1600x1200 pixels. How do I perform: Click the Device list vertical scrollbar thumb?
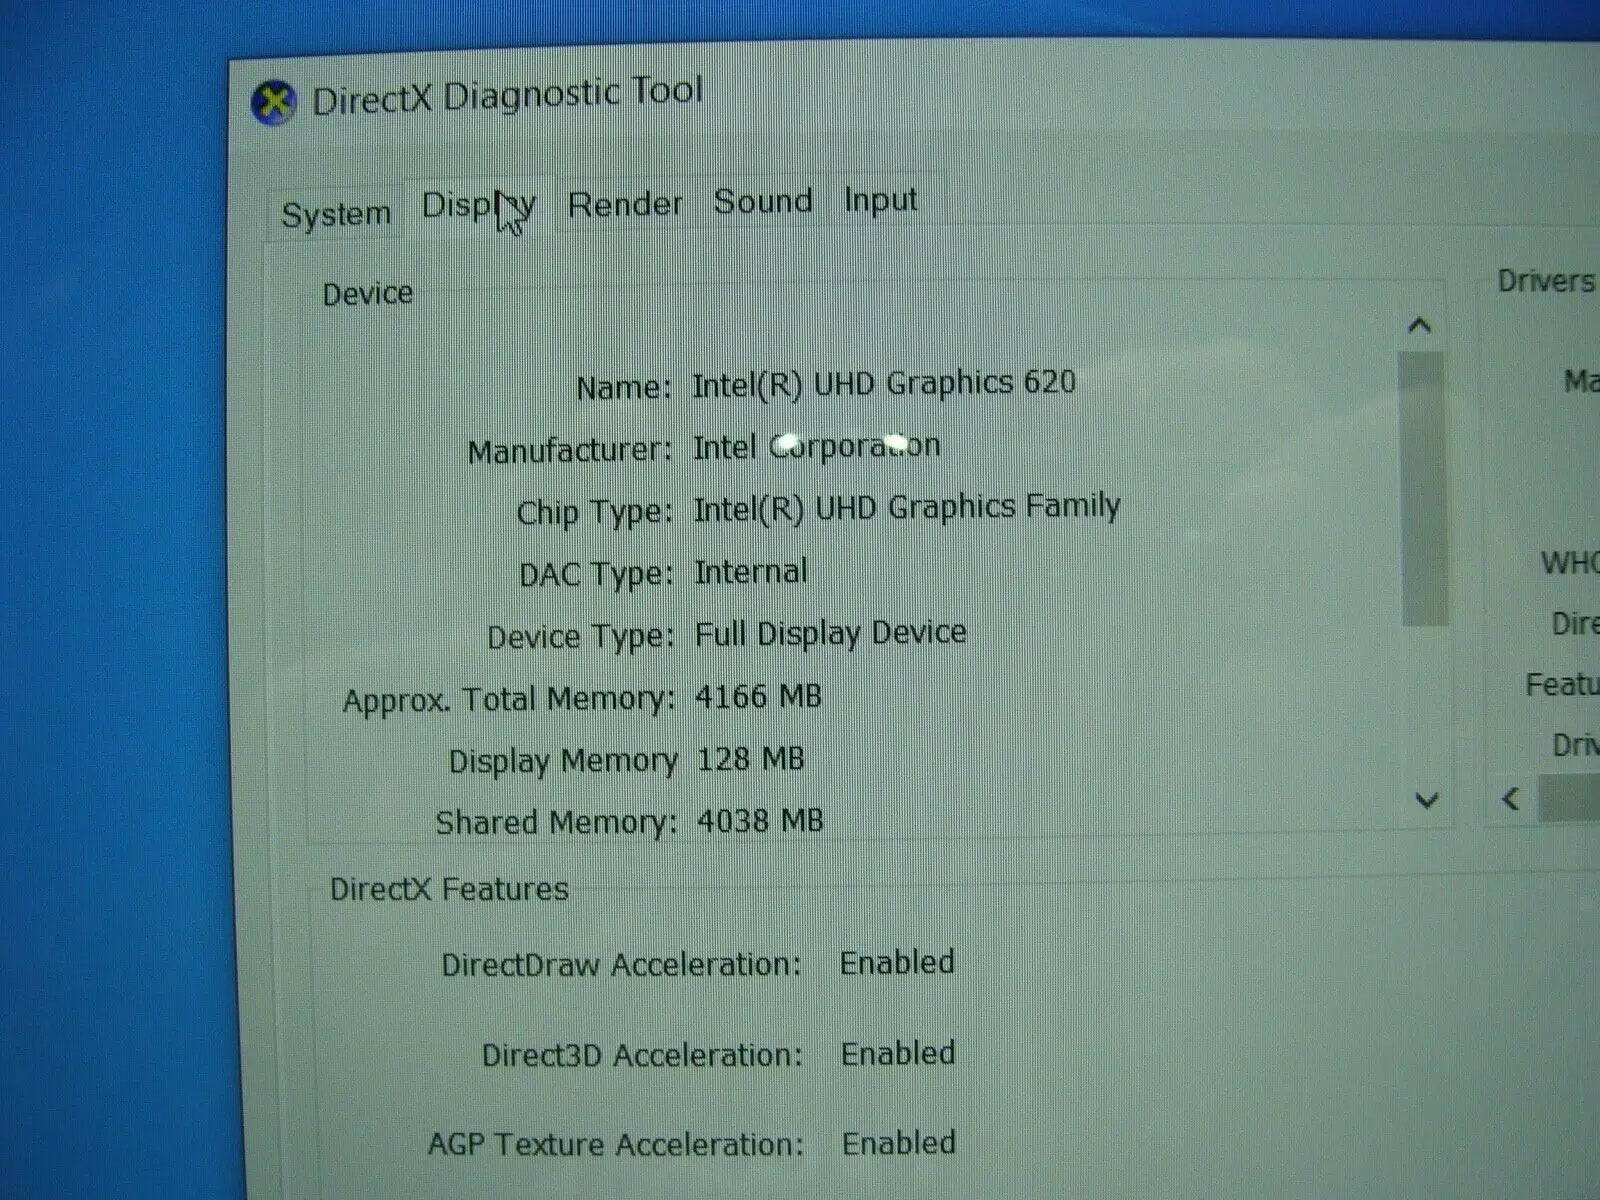(x=1424, y=488)
